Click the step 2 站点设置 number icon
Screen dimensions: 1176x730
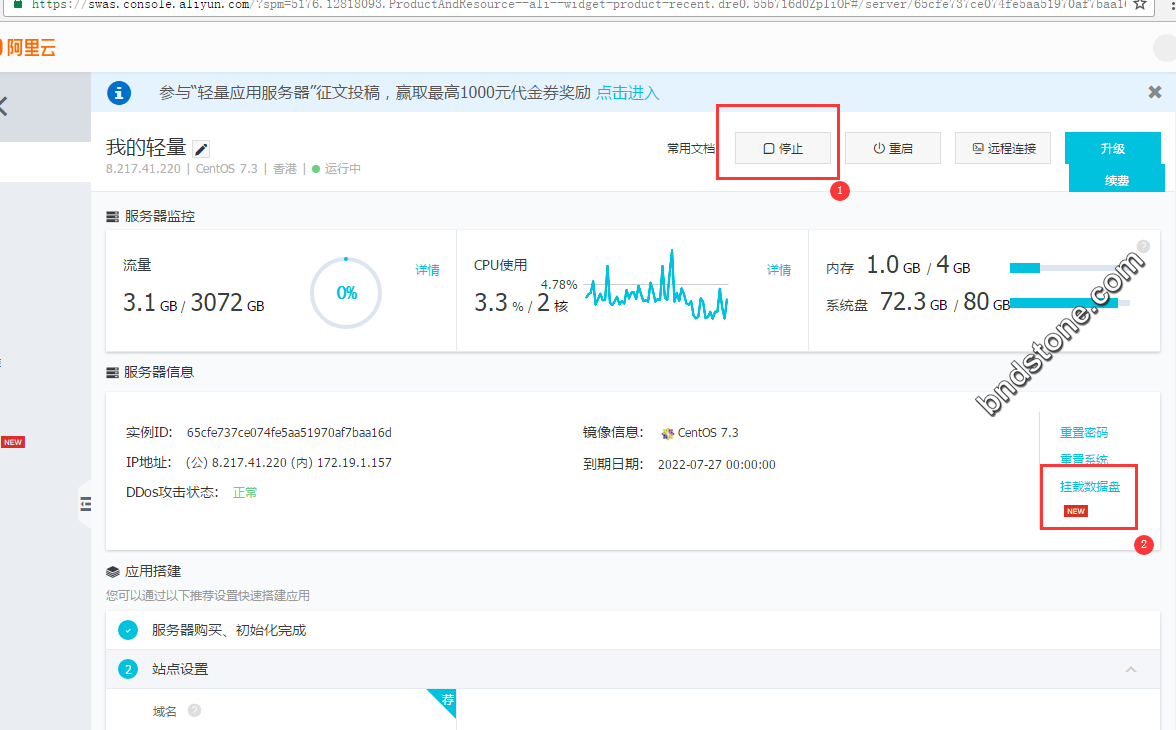[128, 669]
